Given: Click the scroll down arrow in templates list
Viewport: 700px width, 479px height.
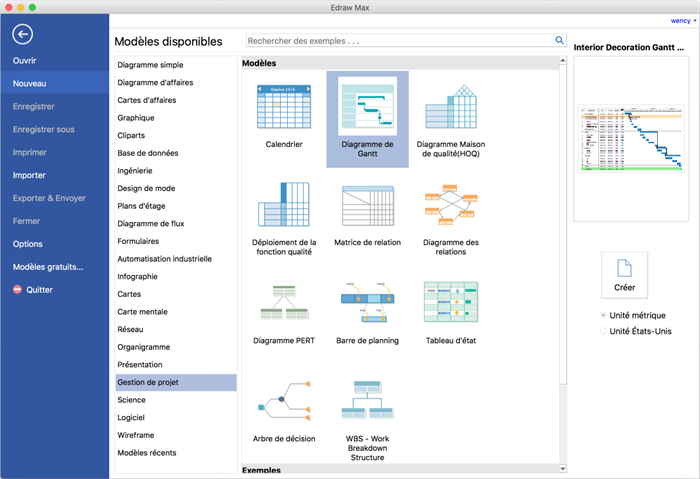Looking at the screenshot, I should click(x=562, y=469).
